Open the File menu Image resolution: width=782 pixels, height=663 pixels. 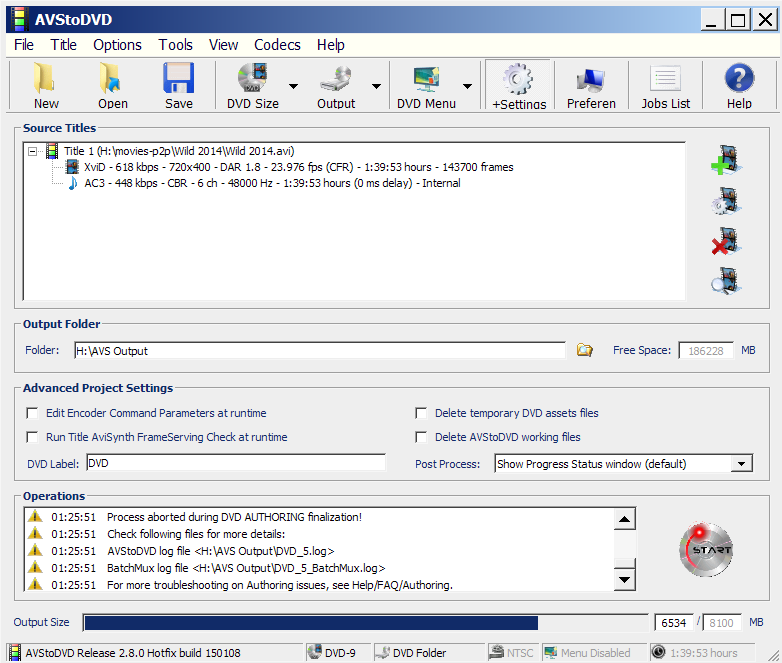23,45
